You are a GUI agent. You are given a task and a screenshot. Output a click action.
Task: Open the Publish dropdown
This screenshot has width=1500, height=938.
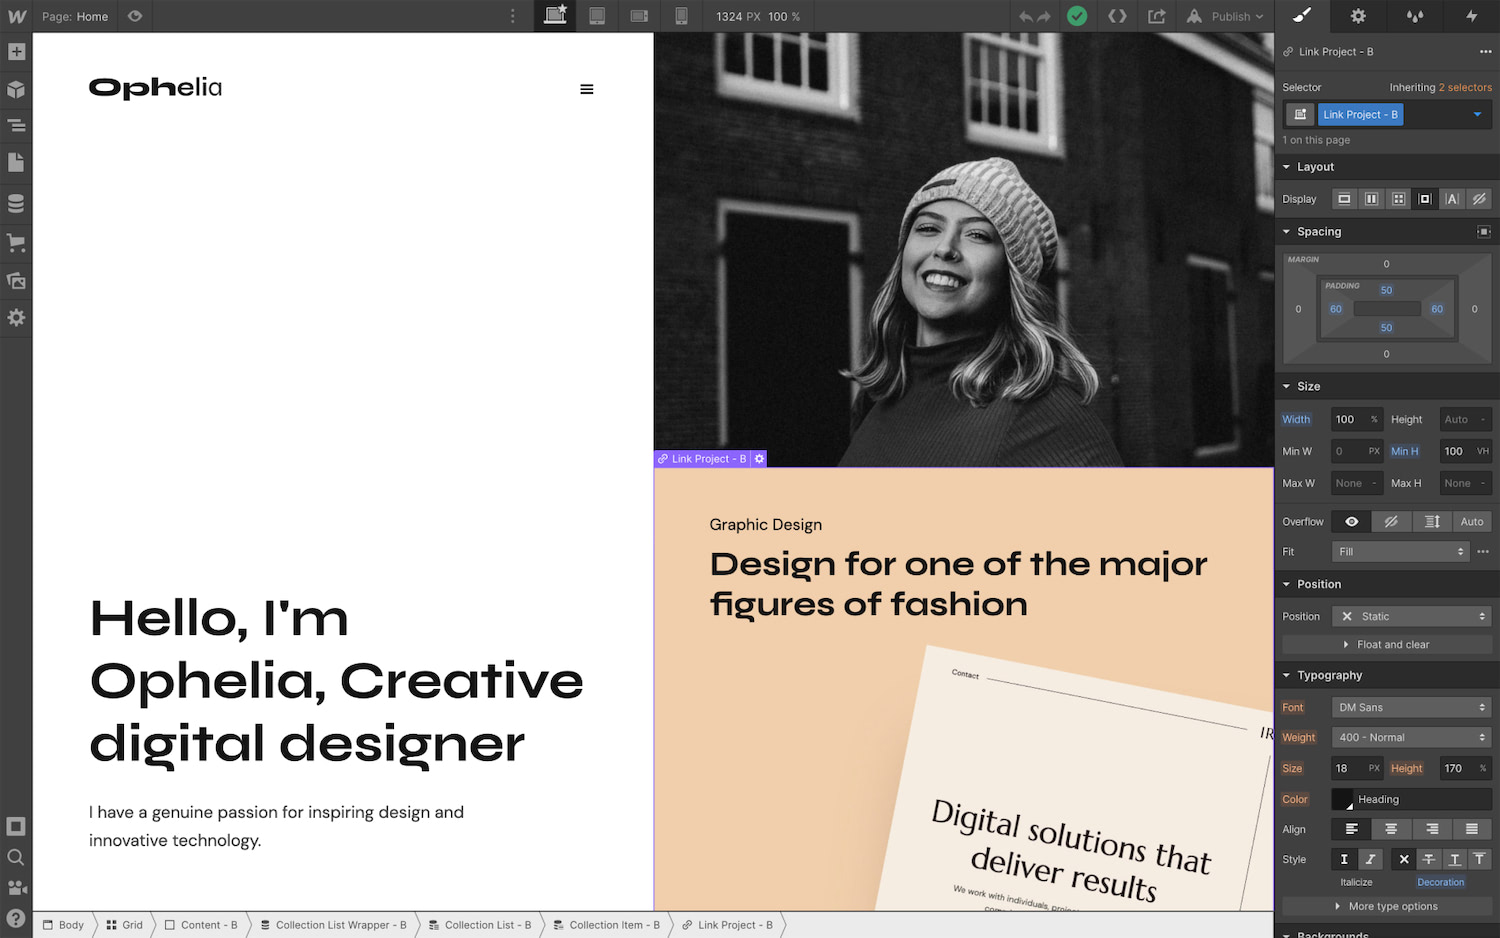click(x=1225, y=16)
